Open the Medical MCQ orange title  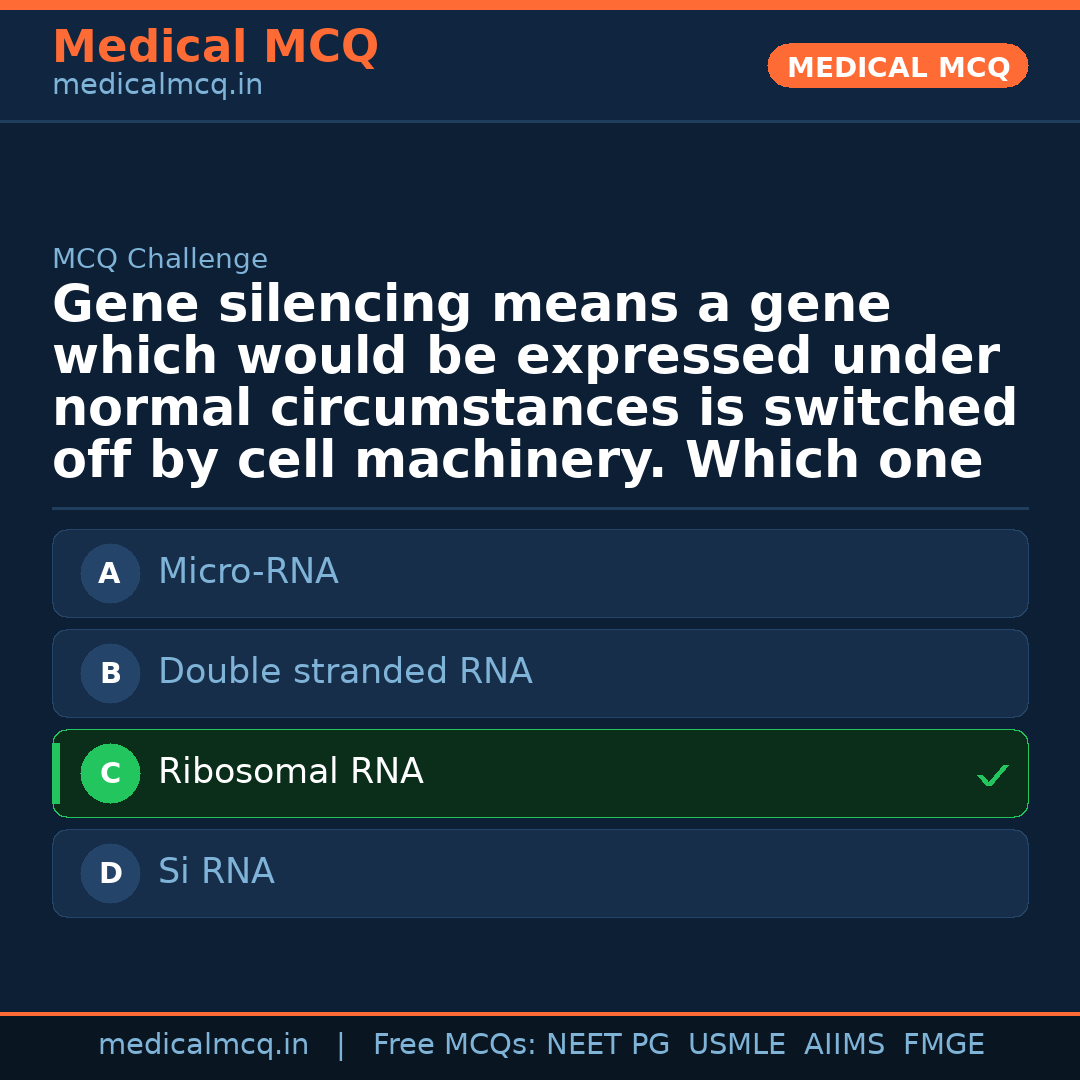click(215, 47)
